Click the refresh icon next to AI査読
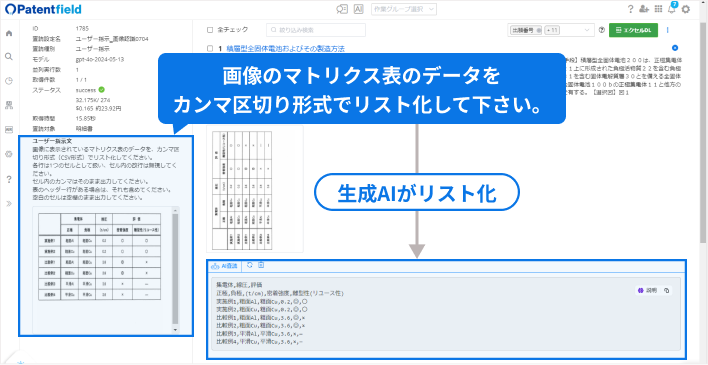 pos(250,265)
